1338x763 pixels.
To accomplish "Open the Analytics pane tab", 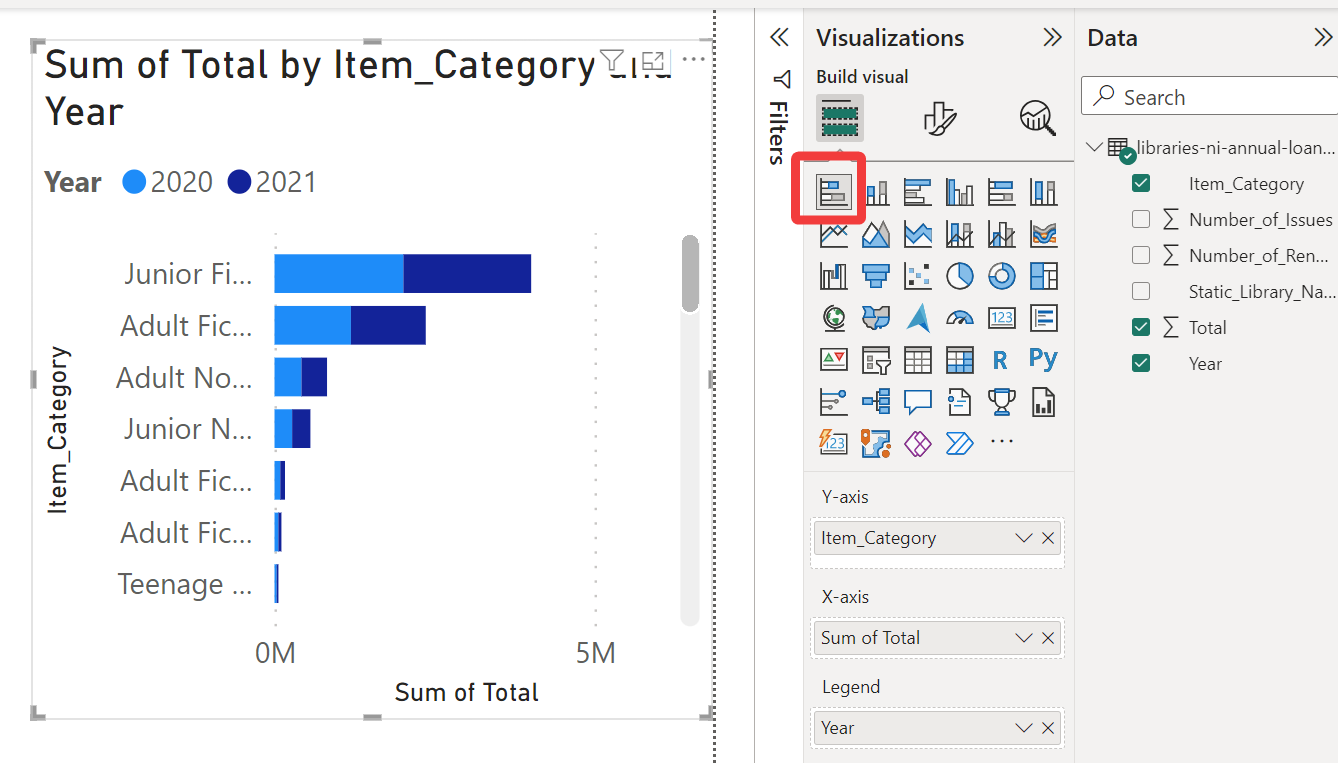I will (x=1037, y=118).
